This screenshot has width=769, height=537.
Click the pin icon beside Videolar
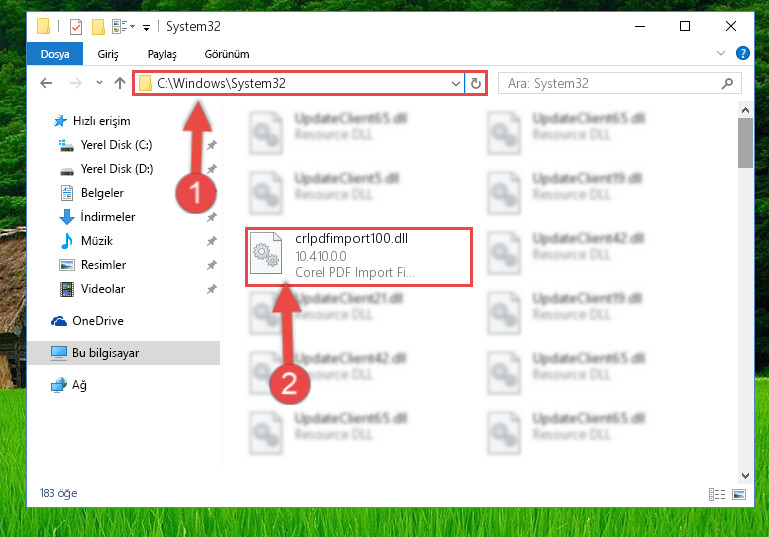(x=211, y=289)
